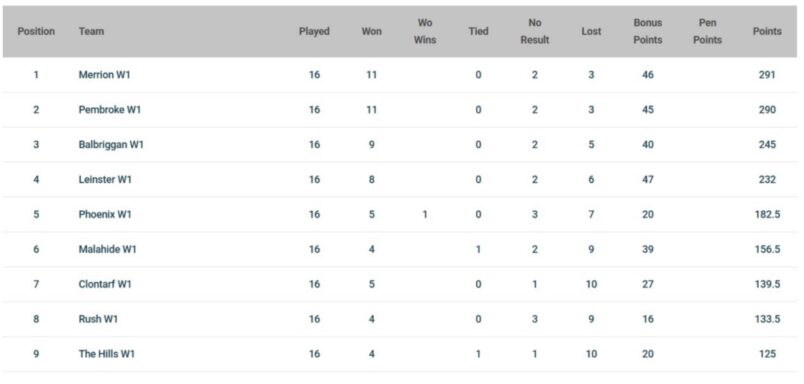Sort by Lost column header
The height and width of the screenshot is (384, 804).
tap(591, 31)
